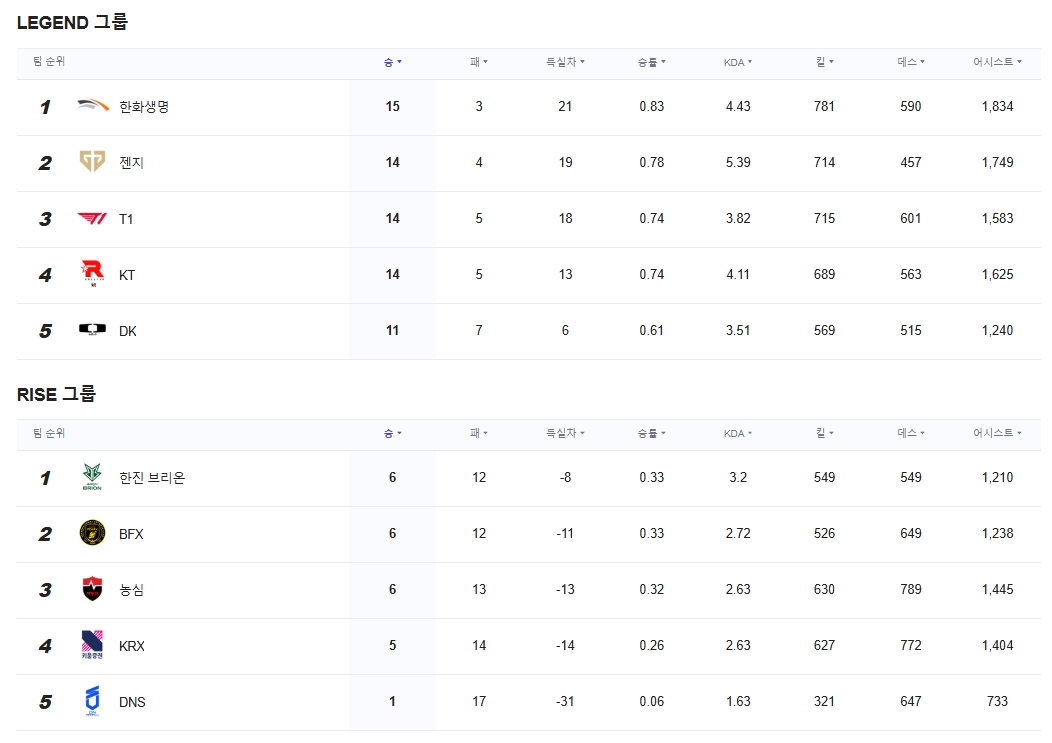
Task: Sort LEGEND group by 어시스트 column
Action: pos(997,62)
